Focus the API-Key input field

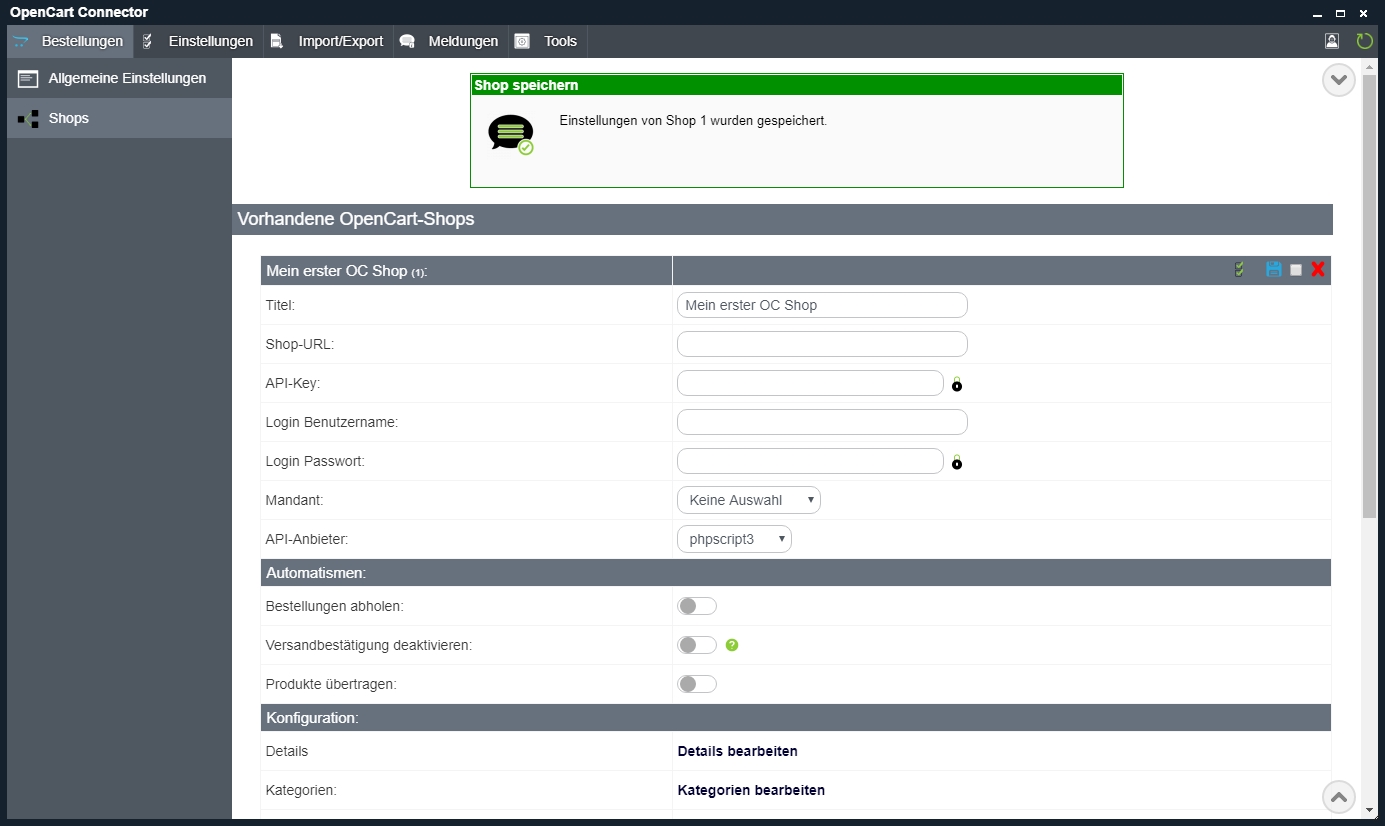click(x=810, y=383)
